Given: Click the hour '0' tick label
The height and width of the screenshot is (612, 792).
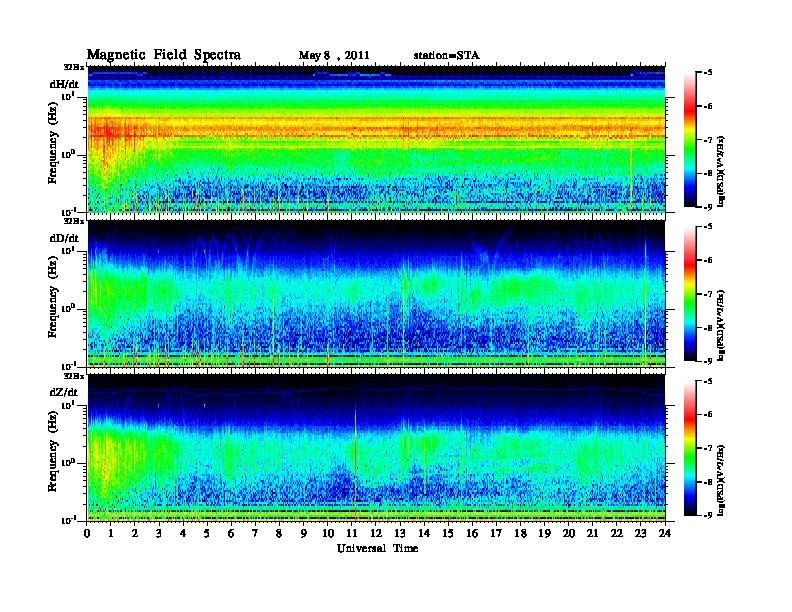Looking at the screenshot, I should 87,534.
